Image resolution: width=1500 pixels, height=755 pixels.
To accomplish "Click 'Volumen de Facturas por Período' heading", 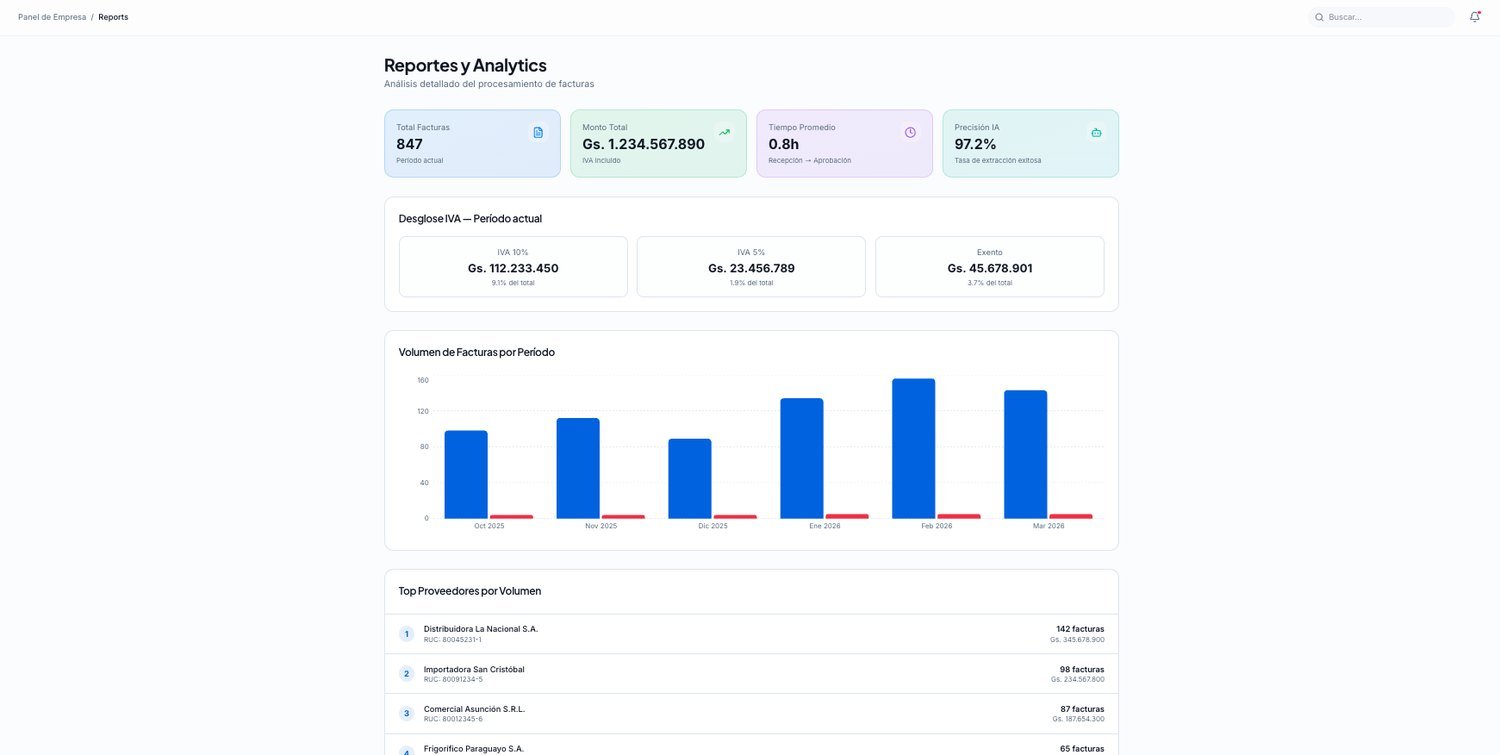I will (477, 352).
